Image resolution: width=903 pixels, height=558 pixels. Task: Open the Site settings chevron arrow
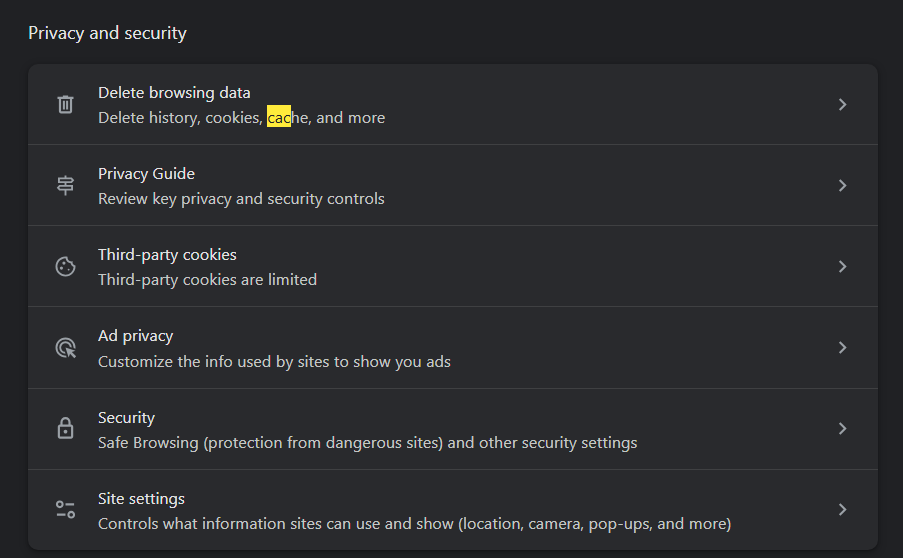842,510
